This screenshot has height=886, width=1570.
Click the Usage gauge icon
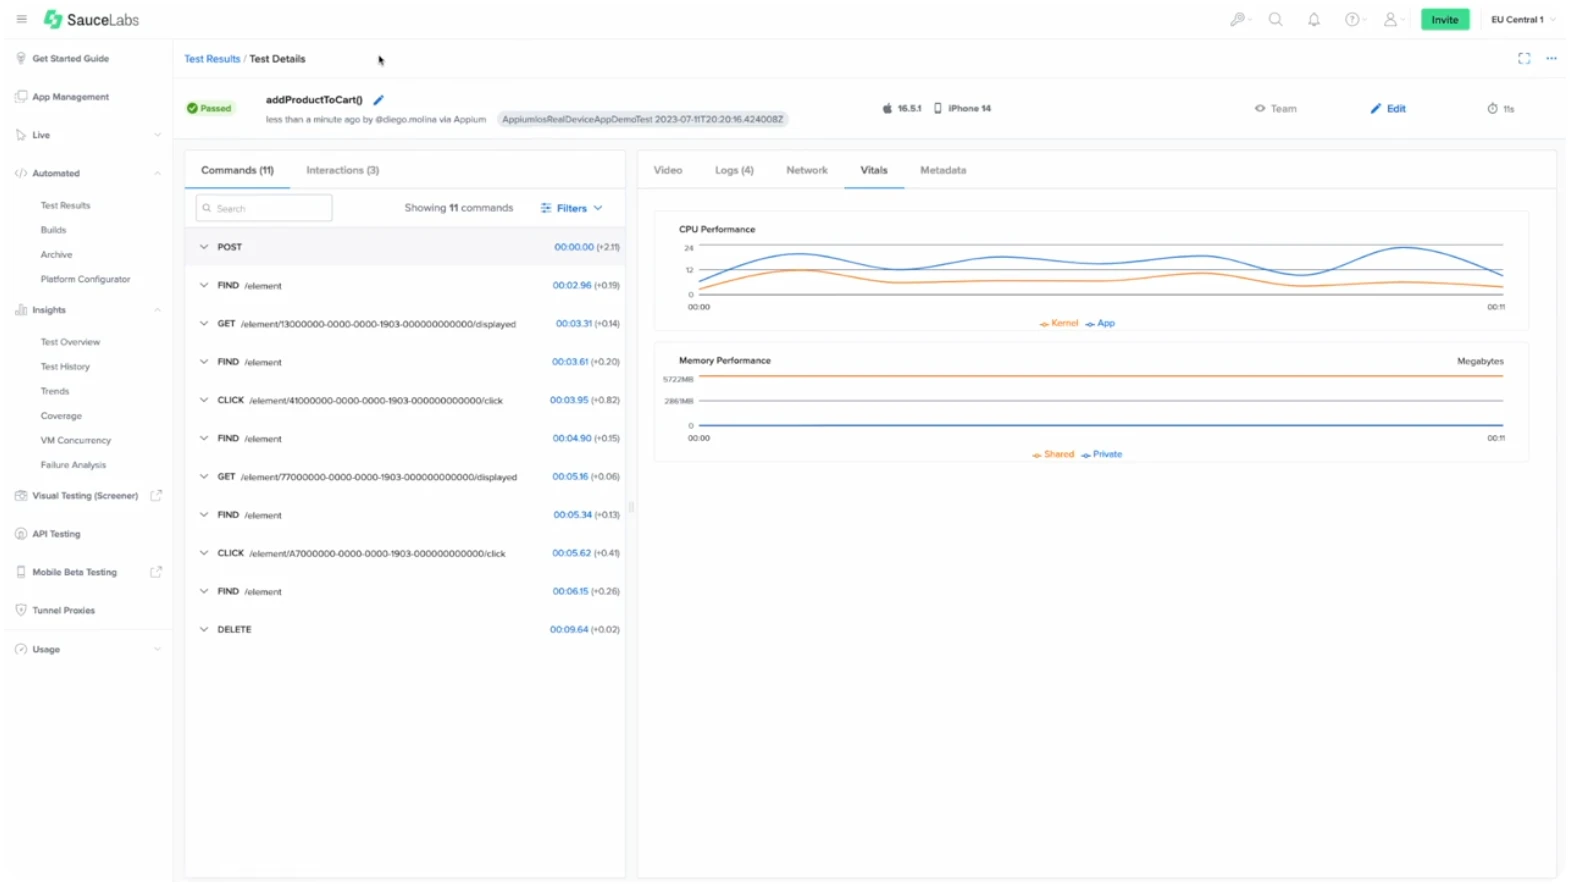(21, 649)
